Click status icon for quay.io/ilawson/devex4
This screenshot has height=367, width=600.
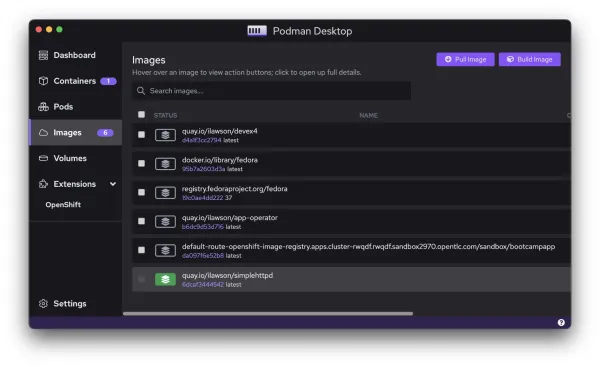(x=165, y=135)
